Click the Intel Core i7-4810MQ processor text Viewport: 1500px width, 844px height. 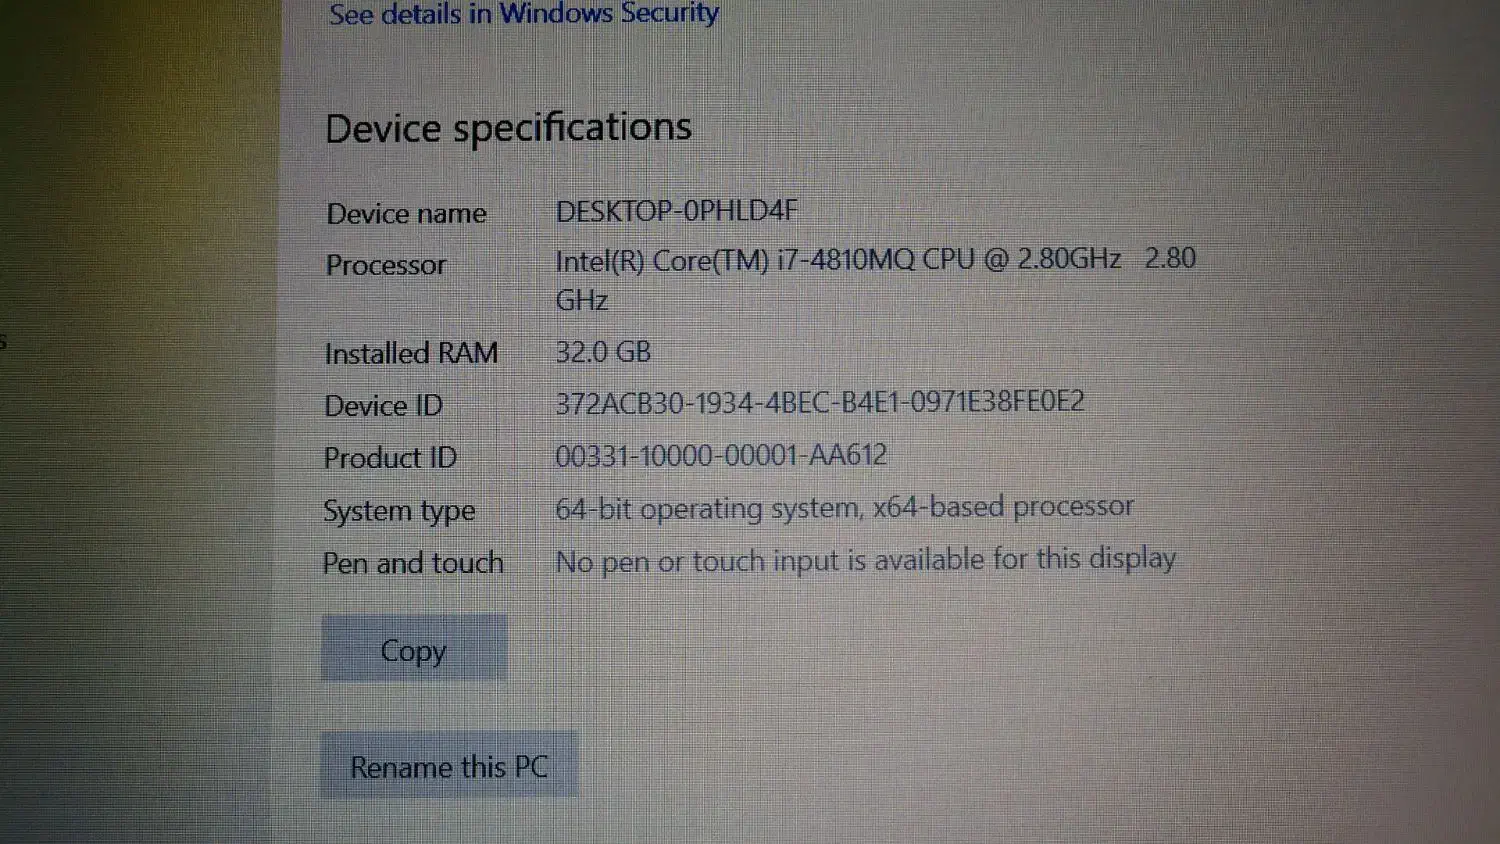point(838,260)
